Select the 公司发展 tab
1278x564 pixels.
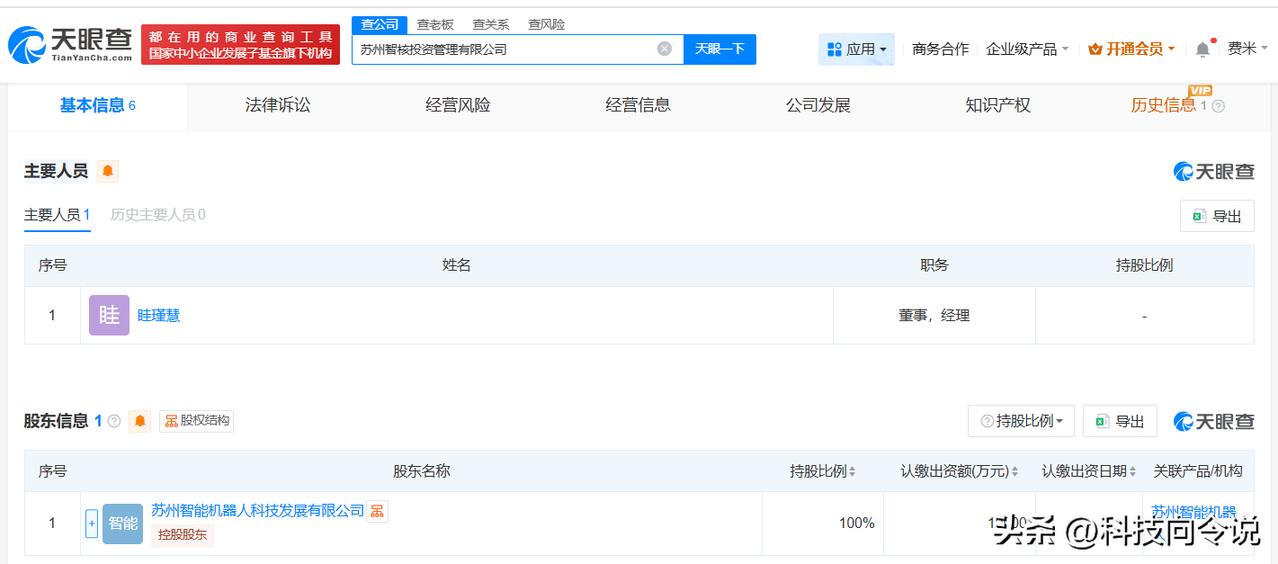pos(818,105)
